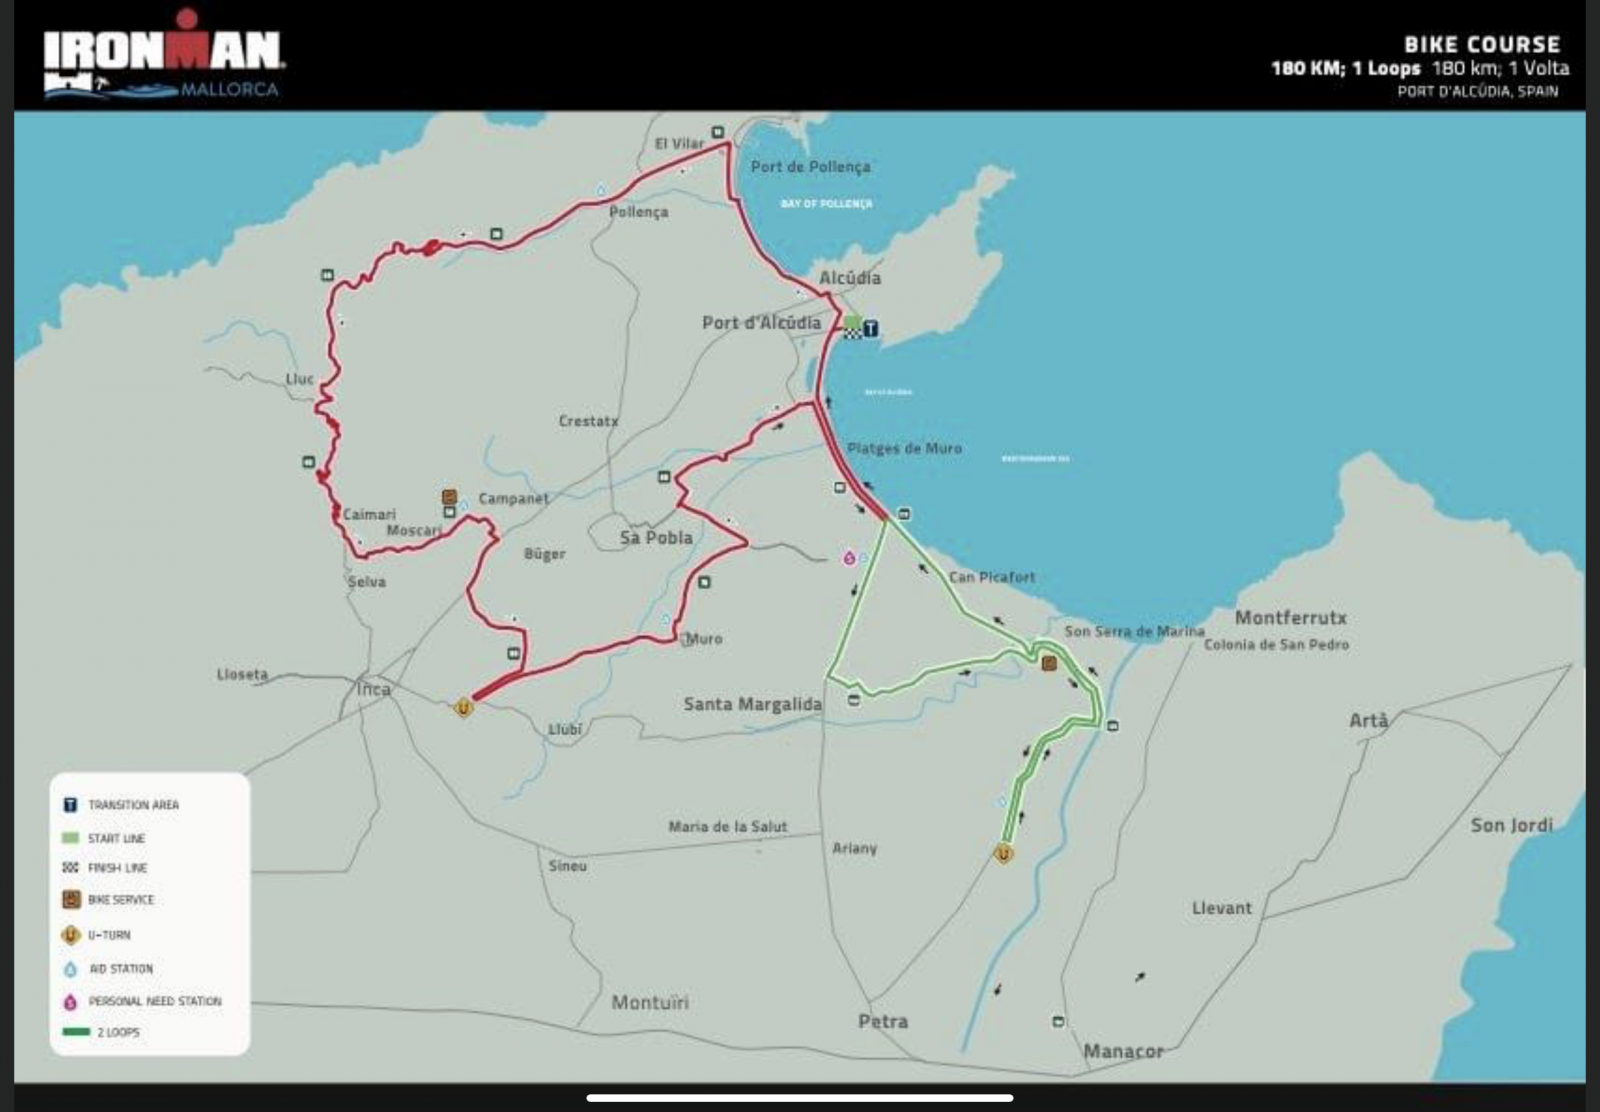The image size is (1600, 1112).
Task: Tap the 'Lloseta' map label
Action: (242, 674)
